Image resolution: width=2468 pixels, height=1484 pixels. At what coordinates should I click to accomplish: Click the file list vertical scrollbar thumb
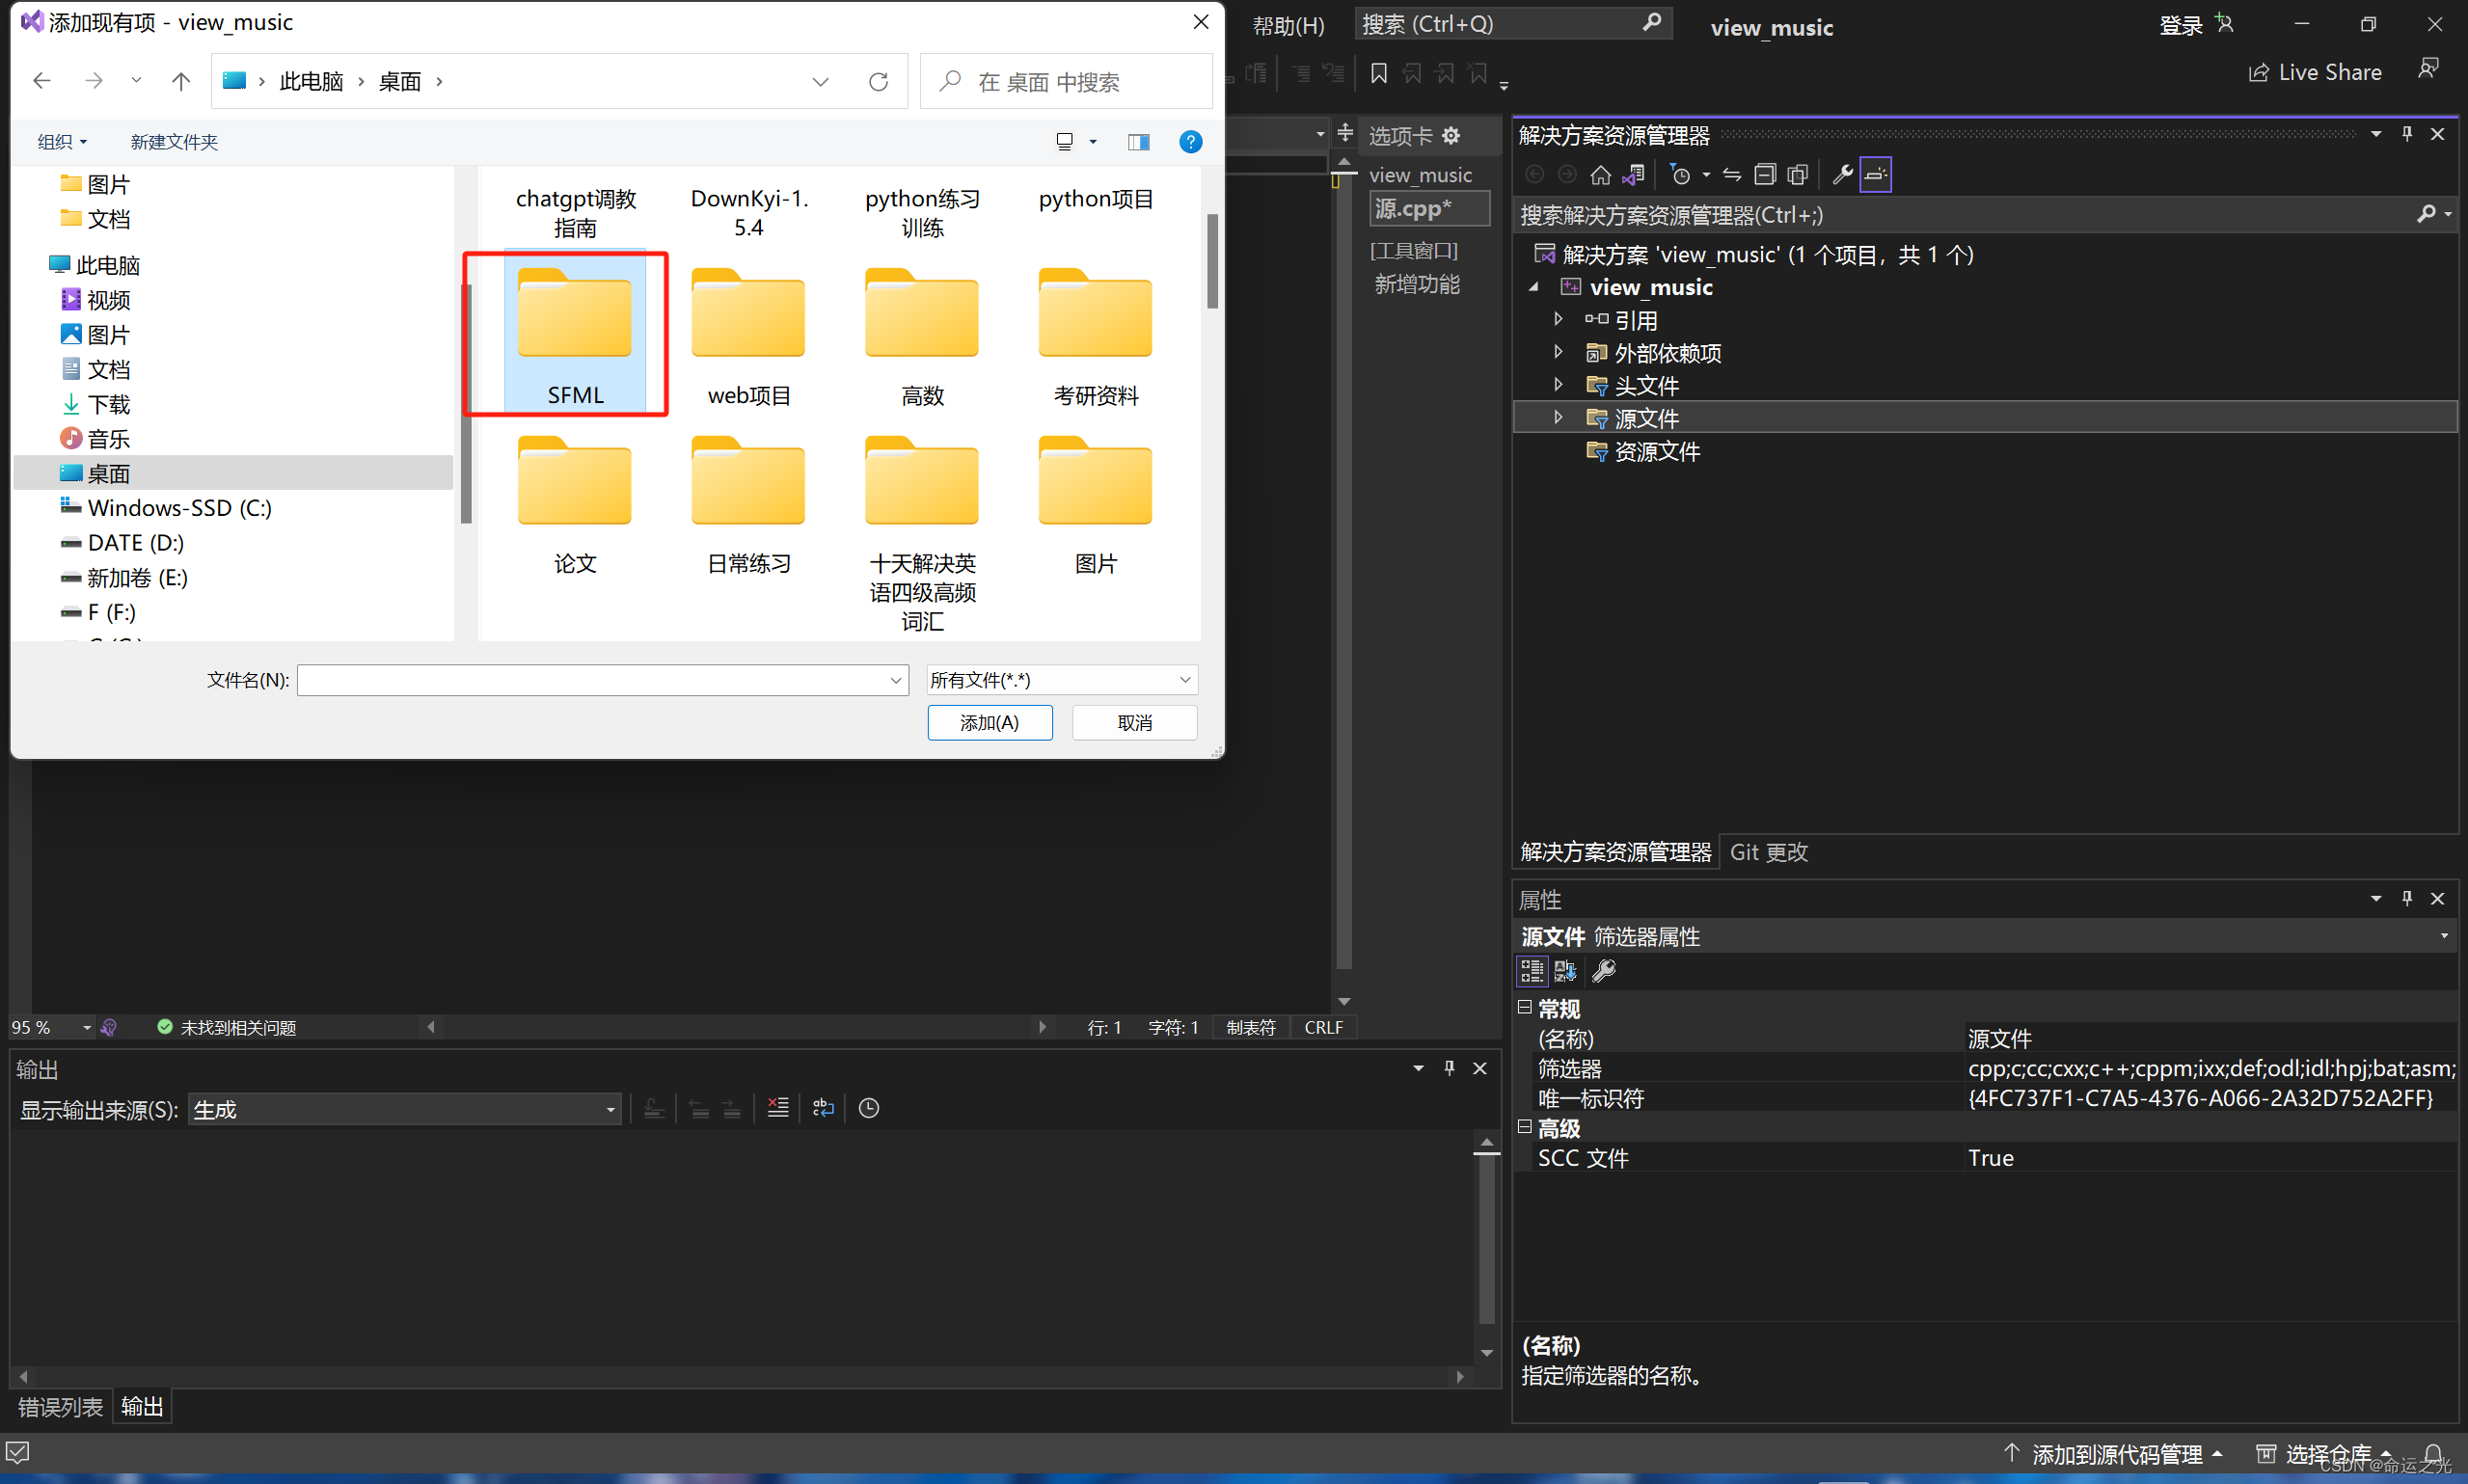click(1212, 260)
